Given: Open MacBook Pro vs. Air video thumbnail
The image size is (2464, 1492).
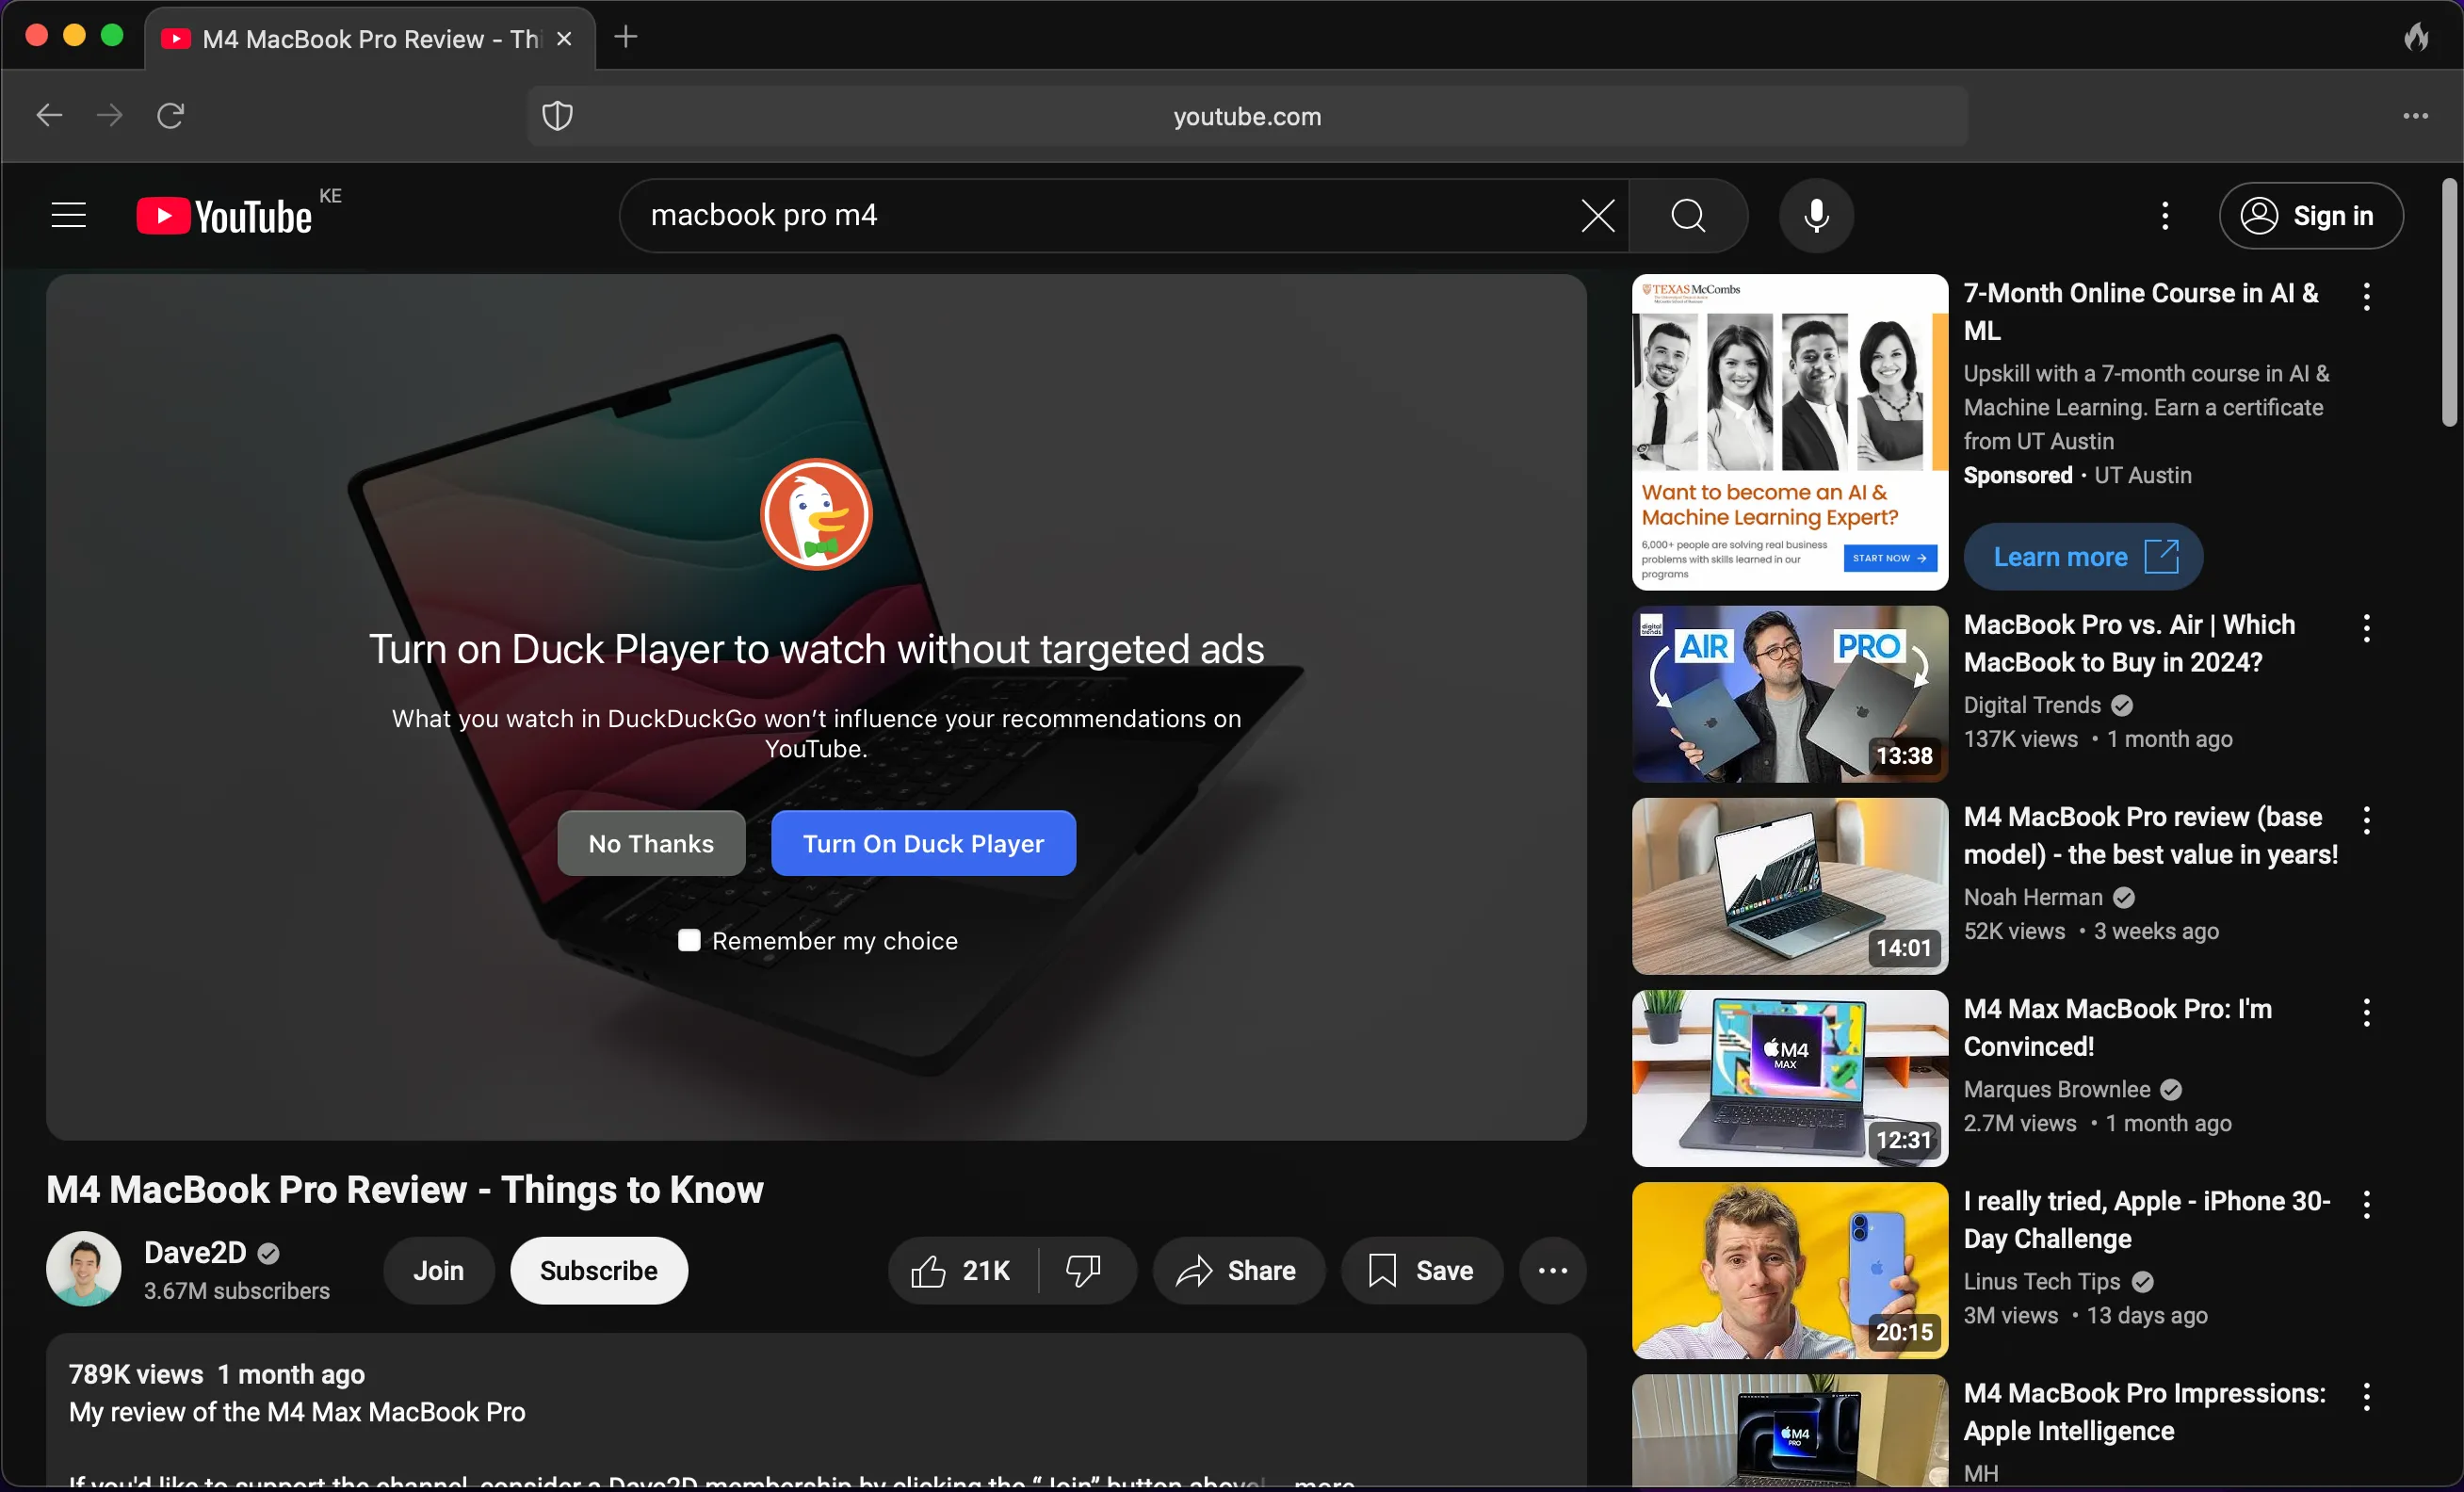Looking at the screenshot, I should click(1790, 694).
